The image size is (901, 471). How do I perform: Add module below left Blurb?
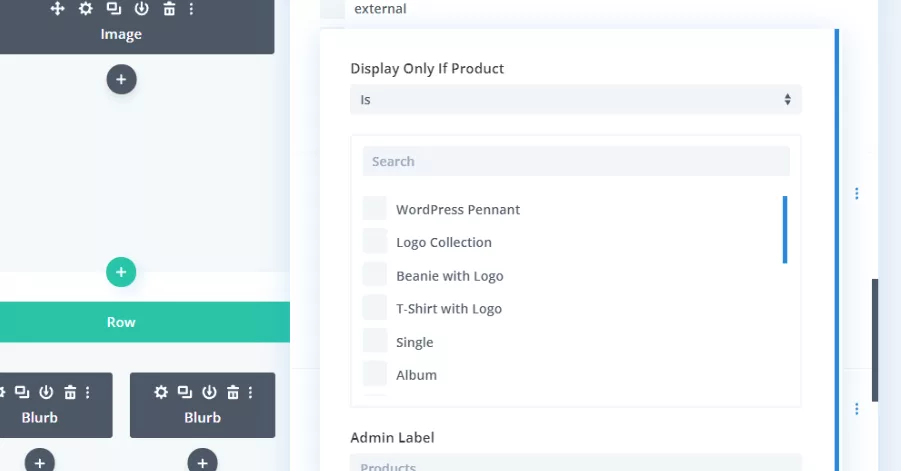coord(40,461)
